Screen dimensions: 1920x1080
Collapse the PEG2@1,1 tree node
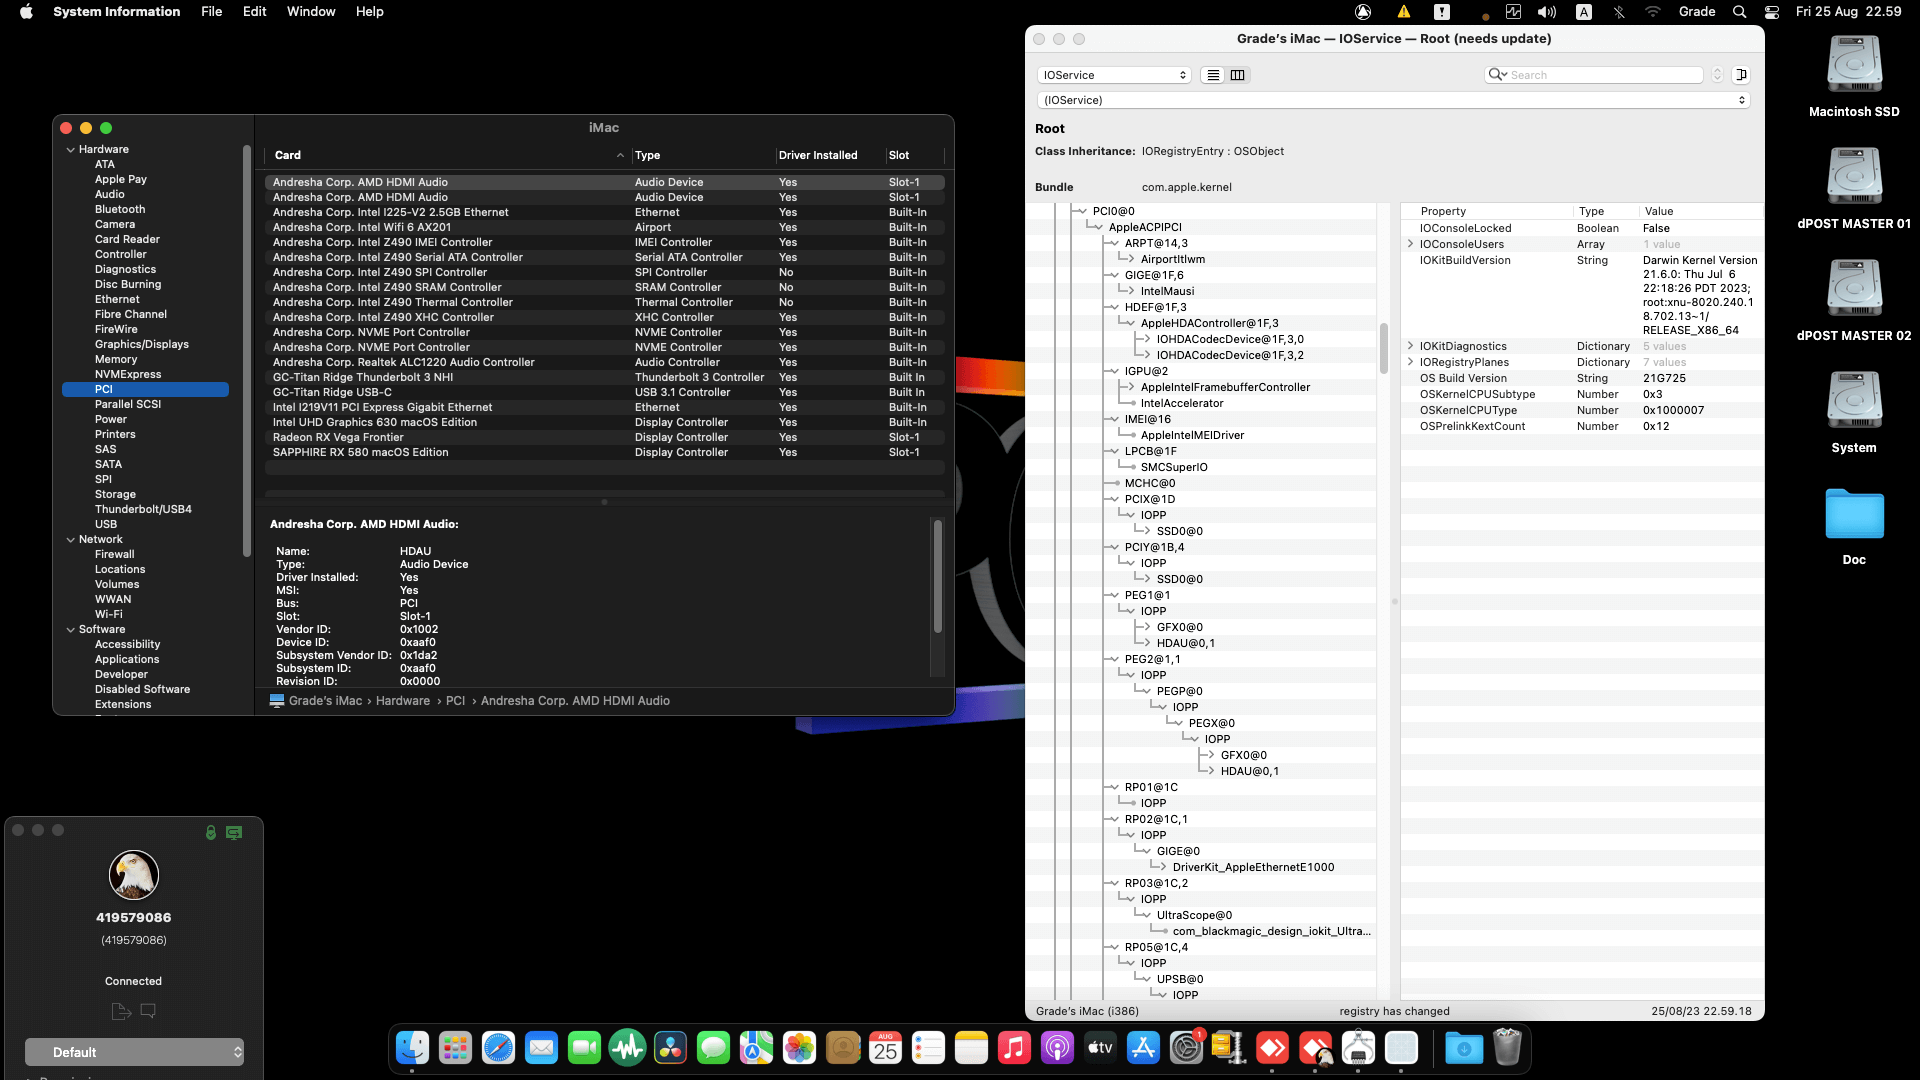1112,659
